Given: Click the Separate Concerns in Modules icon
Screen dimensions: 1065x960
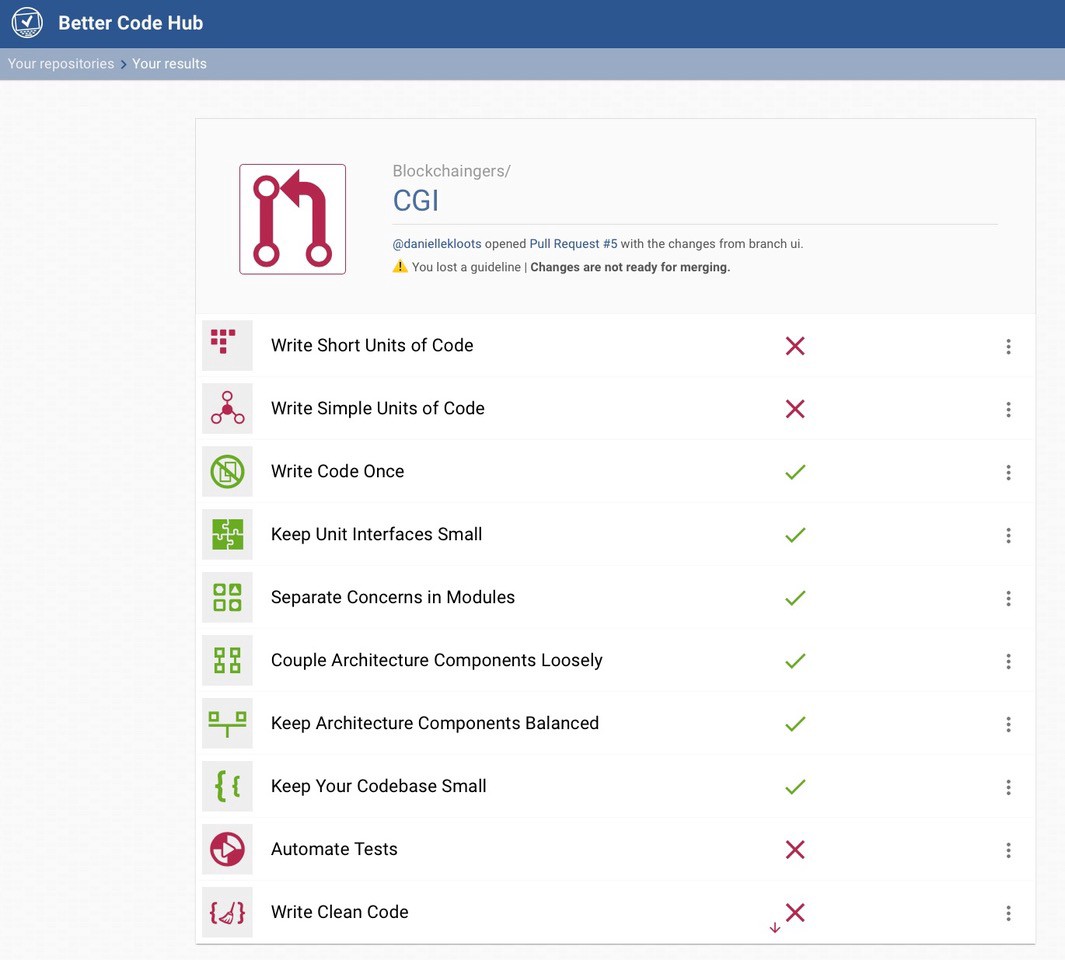Looking at the screenshot, I should (x=227, y=597).
